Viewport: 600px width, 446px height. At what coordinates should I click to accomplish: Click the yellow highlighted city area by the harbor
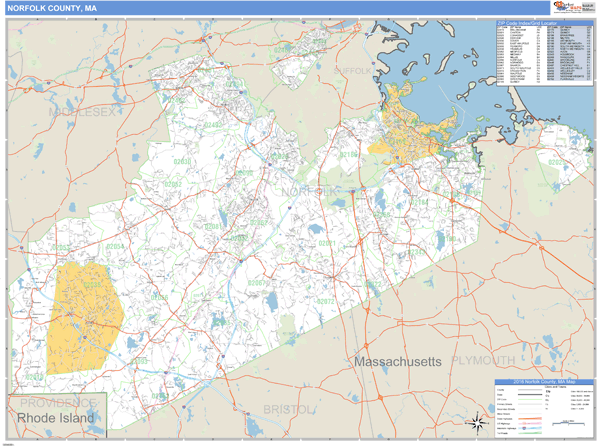pos(410,125)
